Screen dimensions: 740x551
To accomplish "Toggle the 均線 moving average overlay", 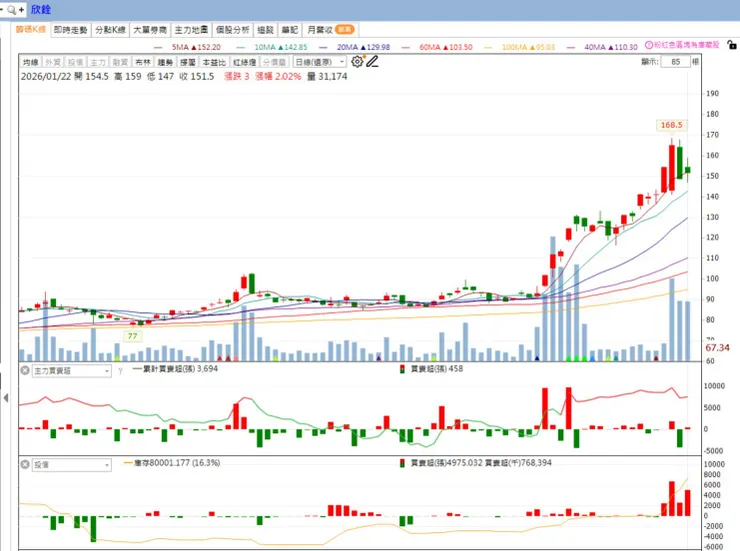I will pyautogui.click(x=31, y=62).
